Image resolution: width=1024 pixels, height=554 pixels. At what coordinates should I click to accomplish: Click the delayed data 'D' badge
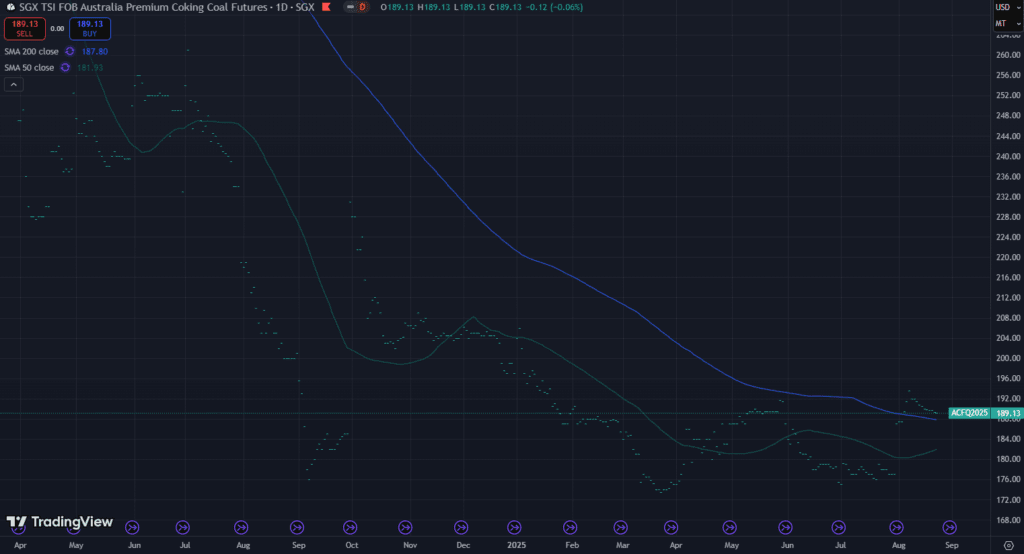361,7
